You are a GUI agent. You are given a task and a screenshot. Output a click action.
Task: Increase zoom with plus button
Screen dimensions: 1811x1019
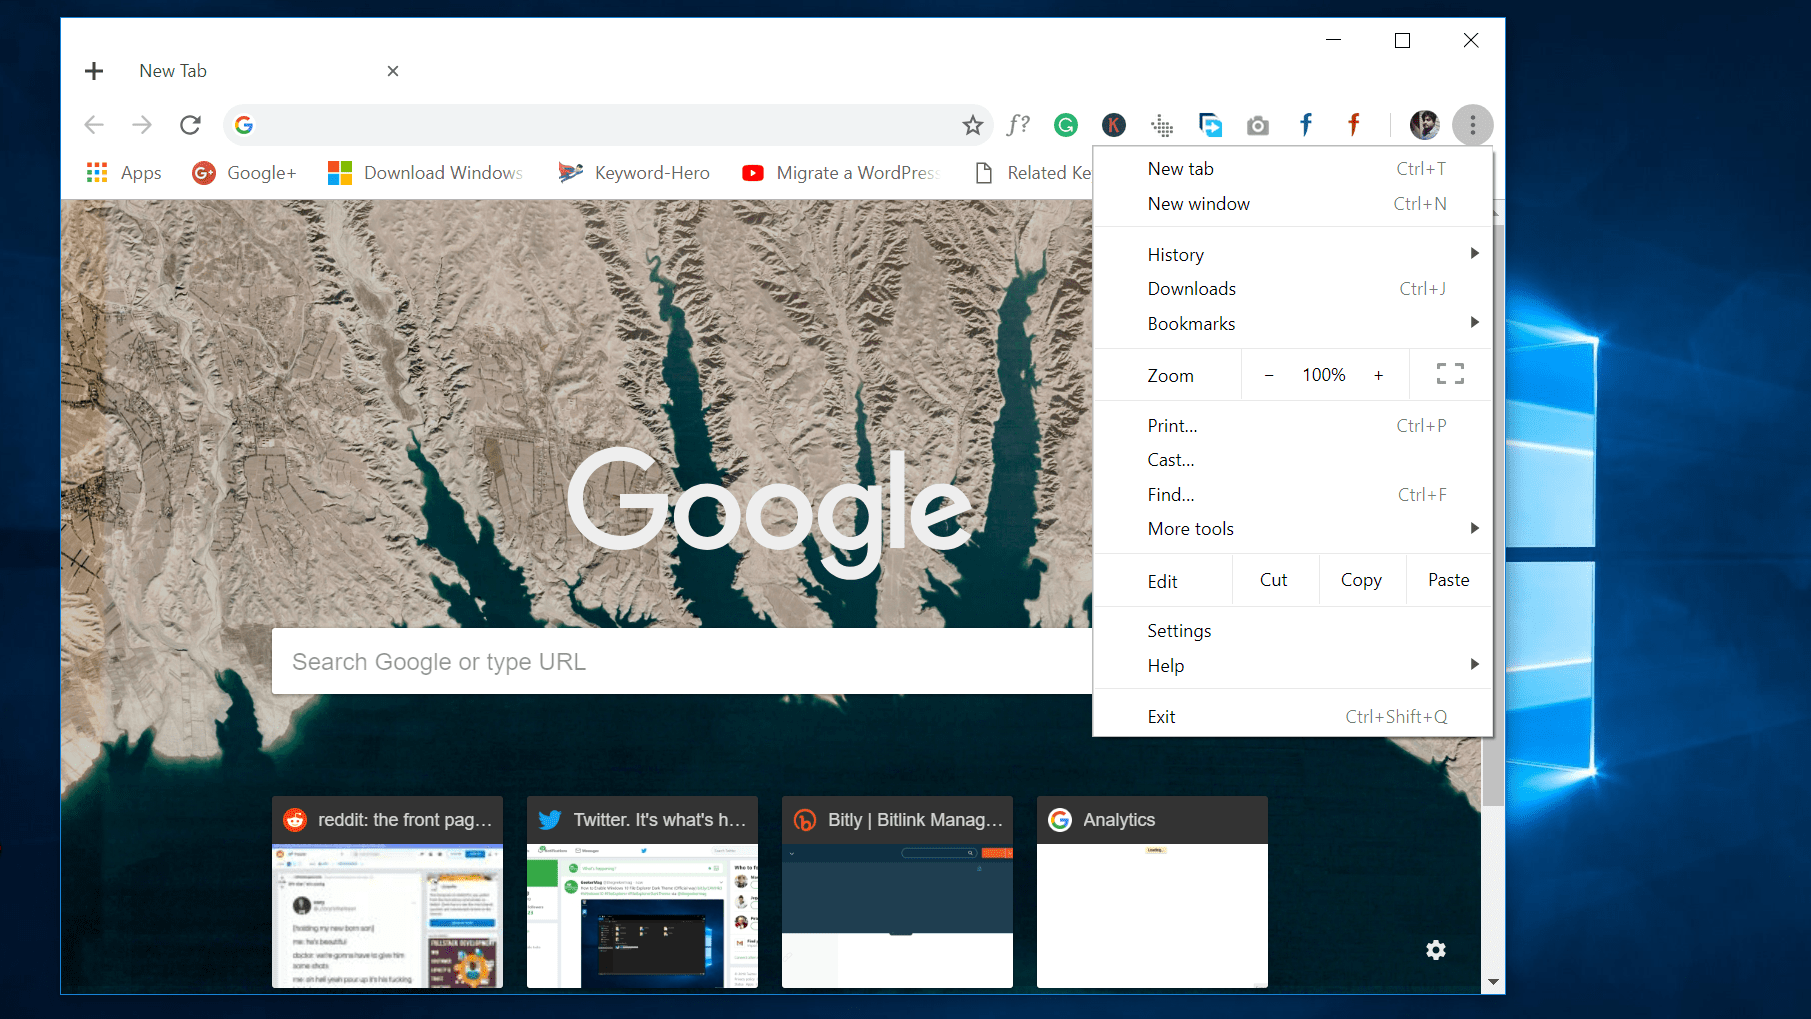tap(1378, 375)
